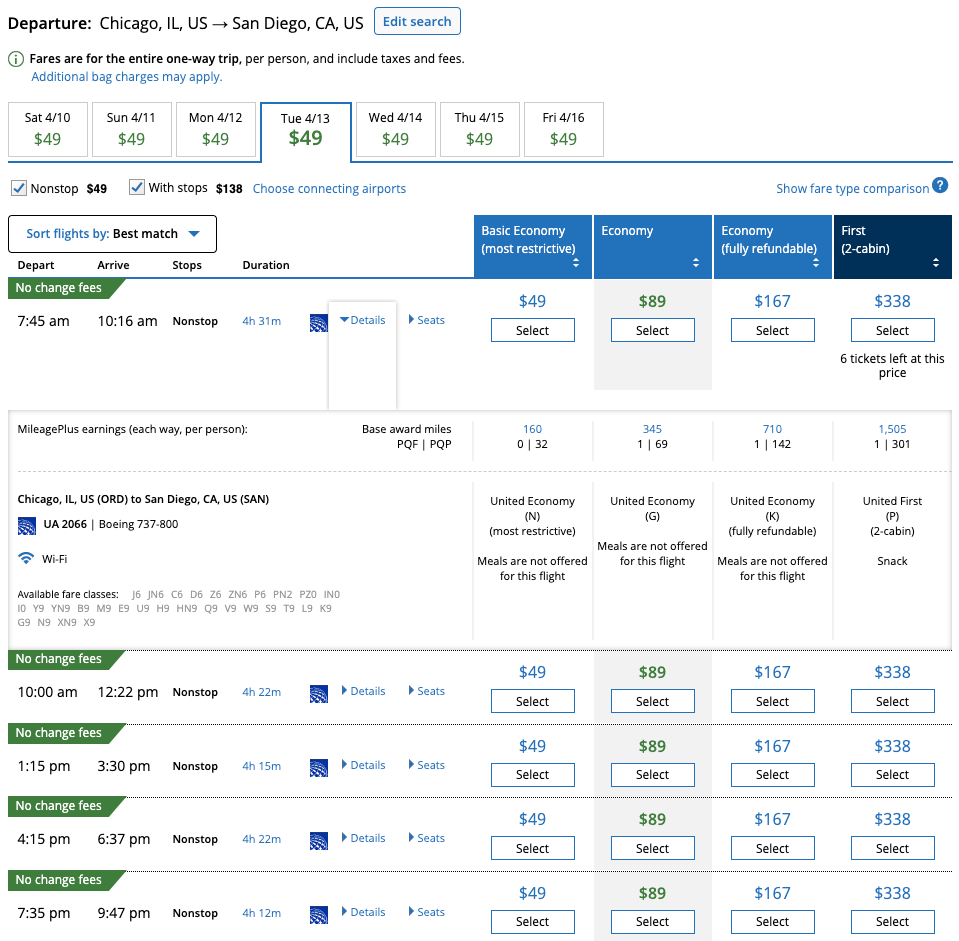Switch to the Wed 4/14 date tab
The image size is (959, 941).
pos(395,129)
